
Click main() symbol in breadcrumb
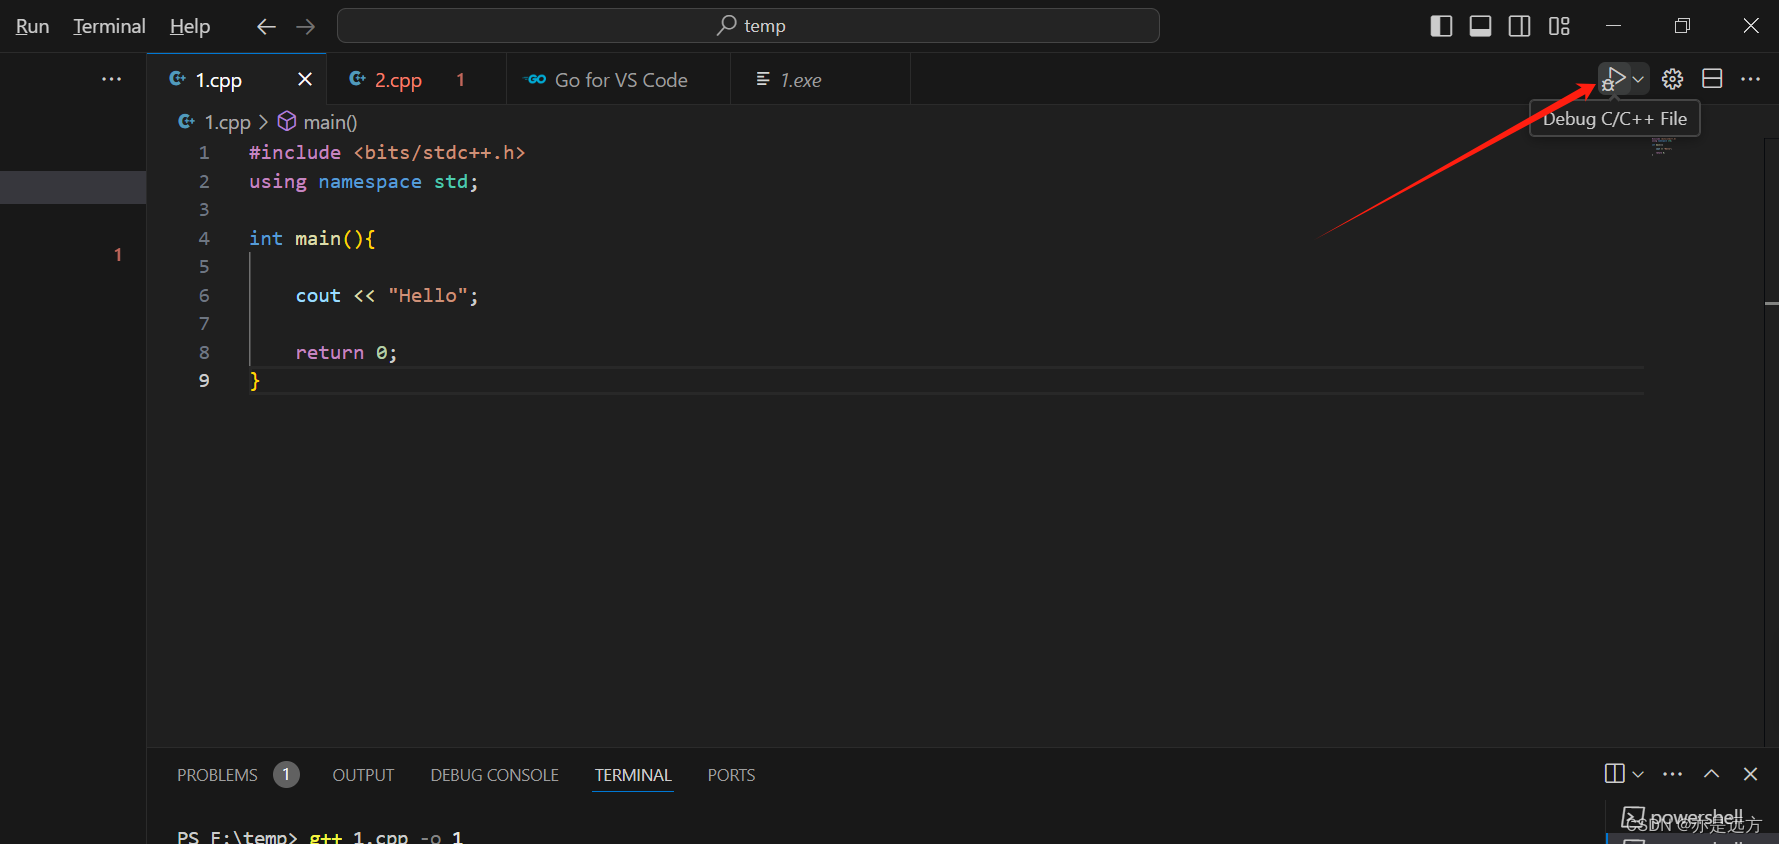[330, 122]
